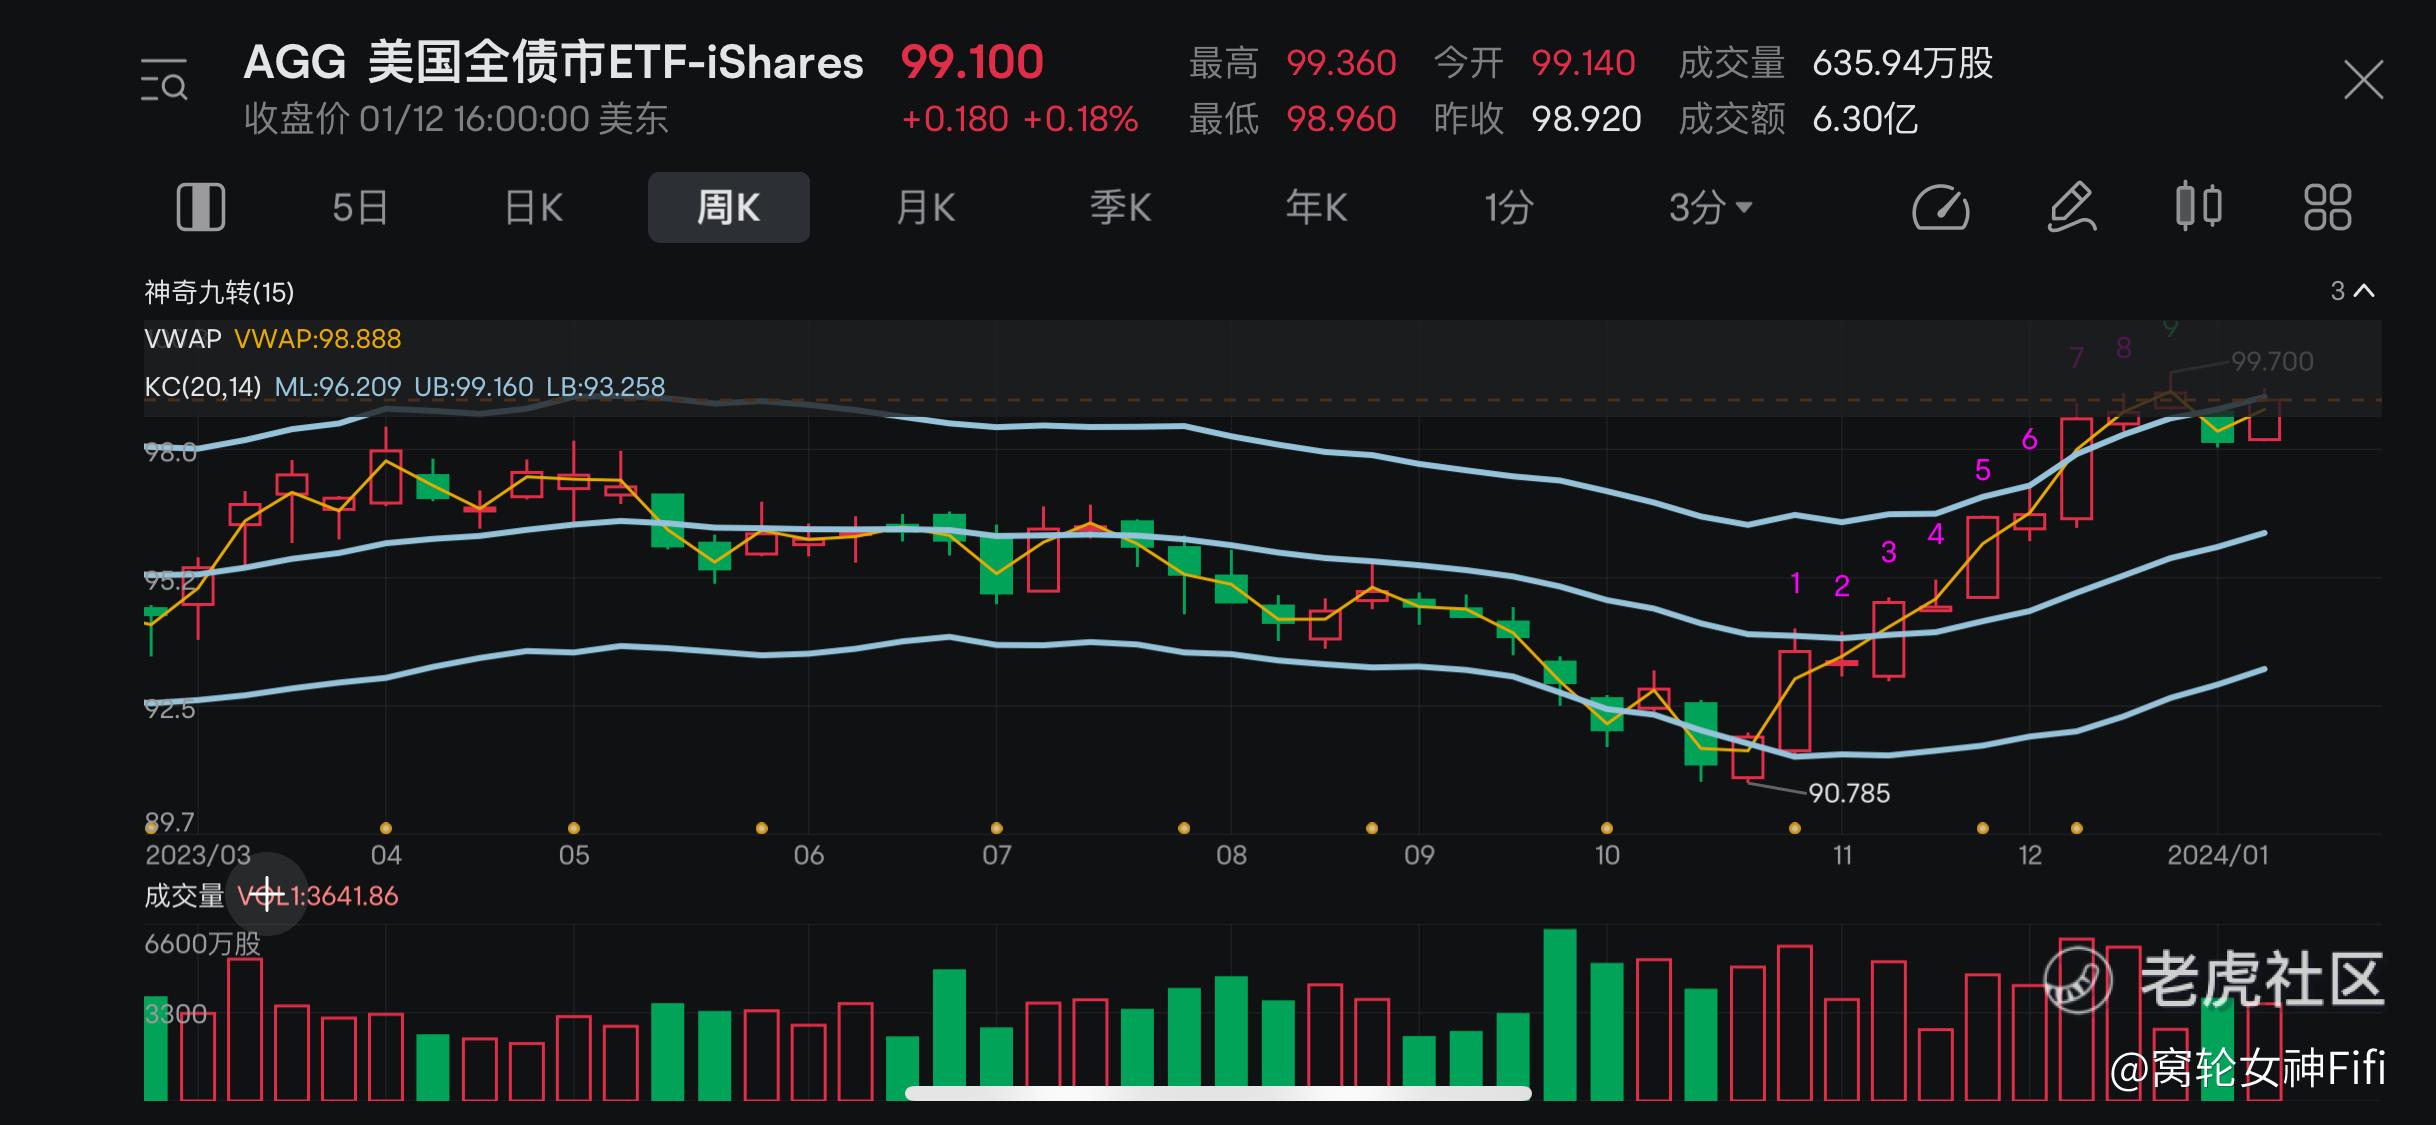Click the 2023/03 date axis label
Viewport: 2436px width, 1125px height.
tap(198, 855)
